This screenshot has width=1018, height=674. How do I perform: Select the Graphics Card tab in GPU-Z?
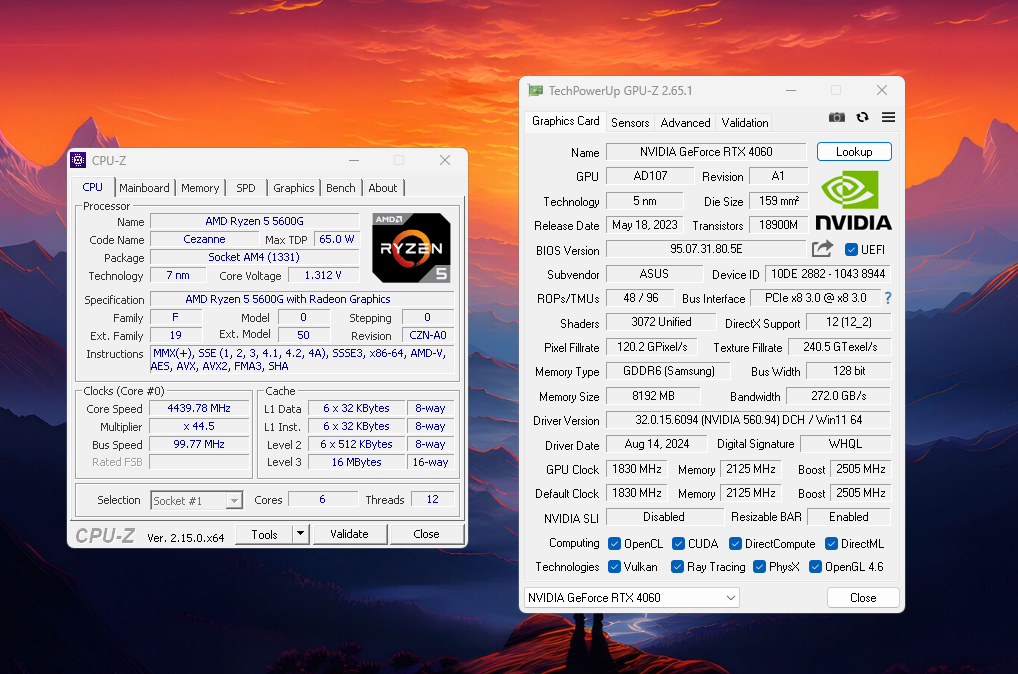click(x=565, y=121)
